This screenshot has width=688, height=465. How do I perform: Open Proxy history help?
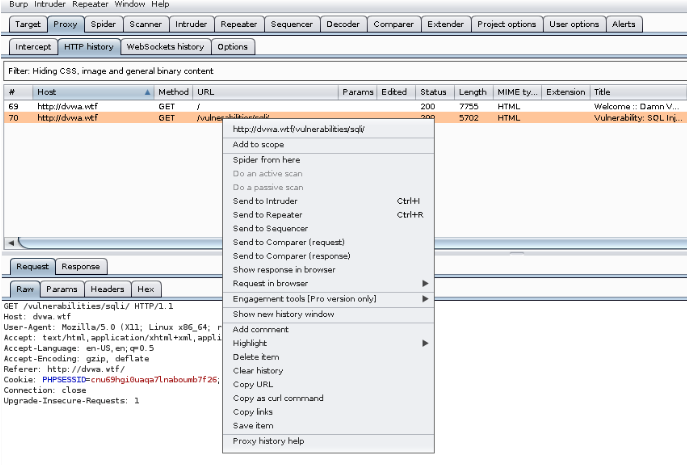tap(329, 441)
